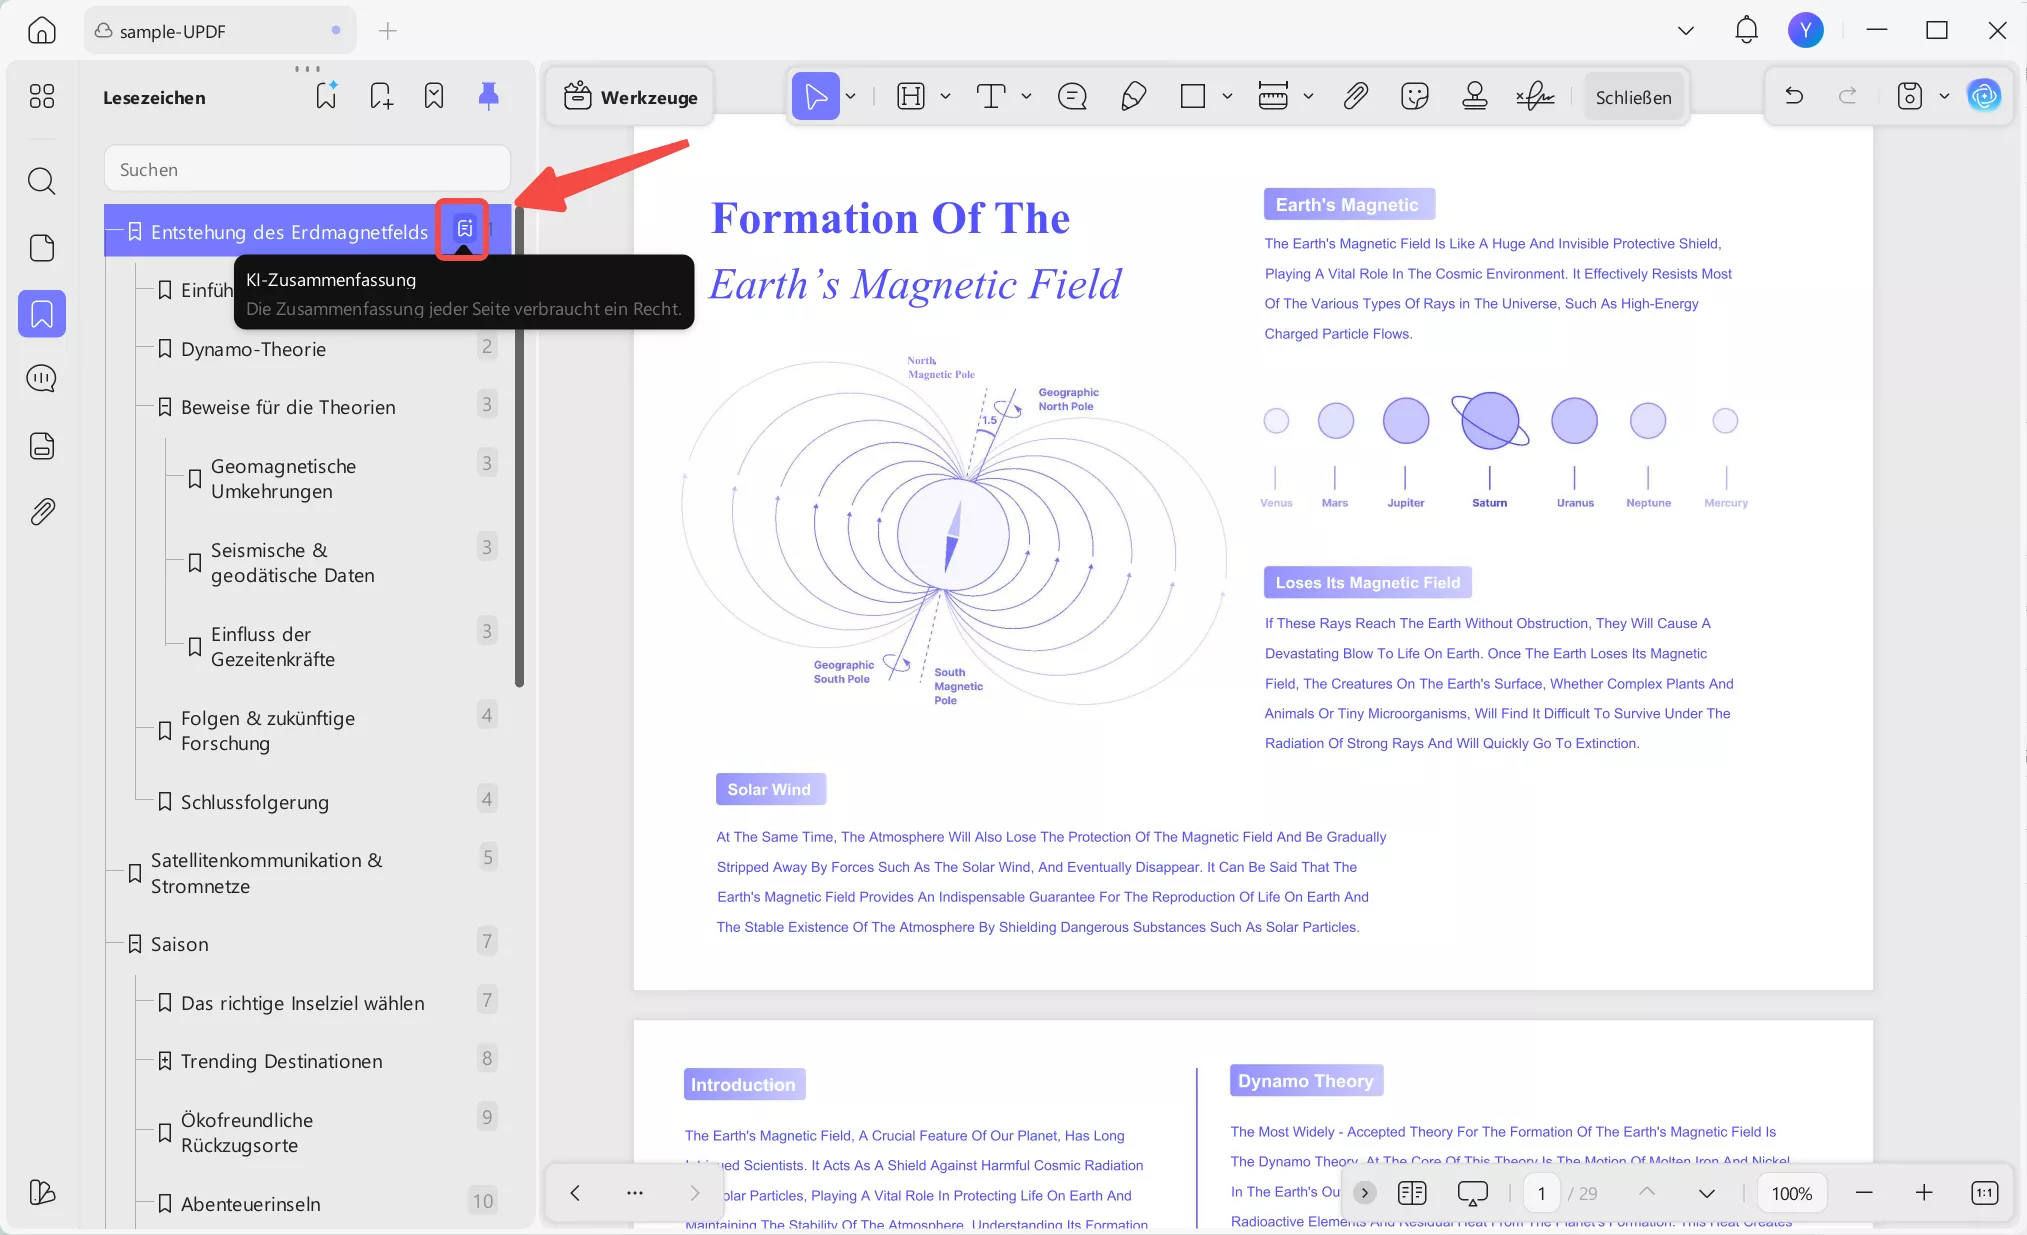This screenshot has width=2027, height=1235.
Task: Open the UPDF AI assistant icon
Action: 1984,96
